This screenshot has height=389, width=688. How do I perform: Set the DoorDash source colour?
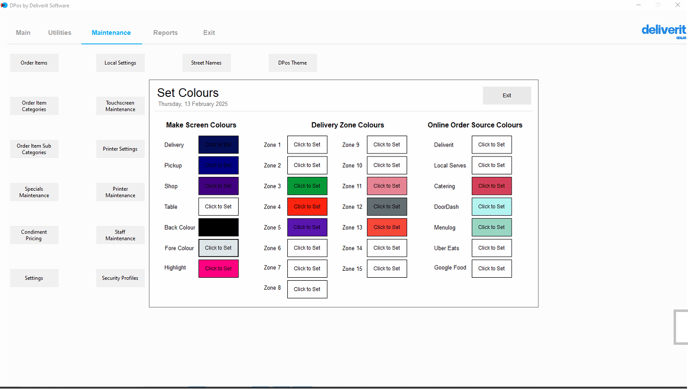pos(491,207)
